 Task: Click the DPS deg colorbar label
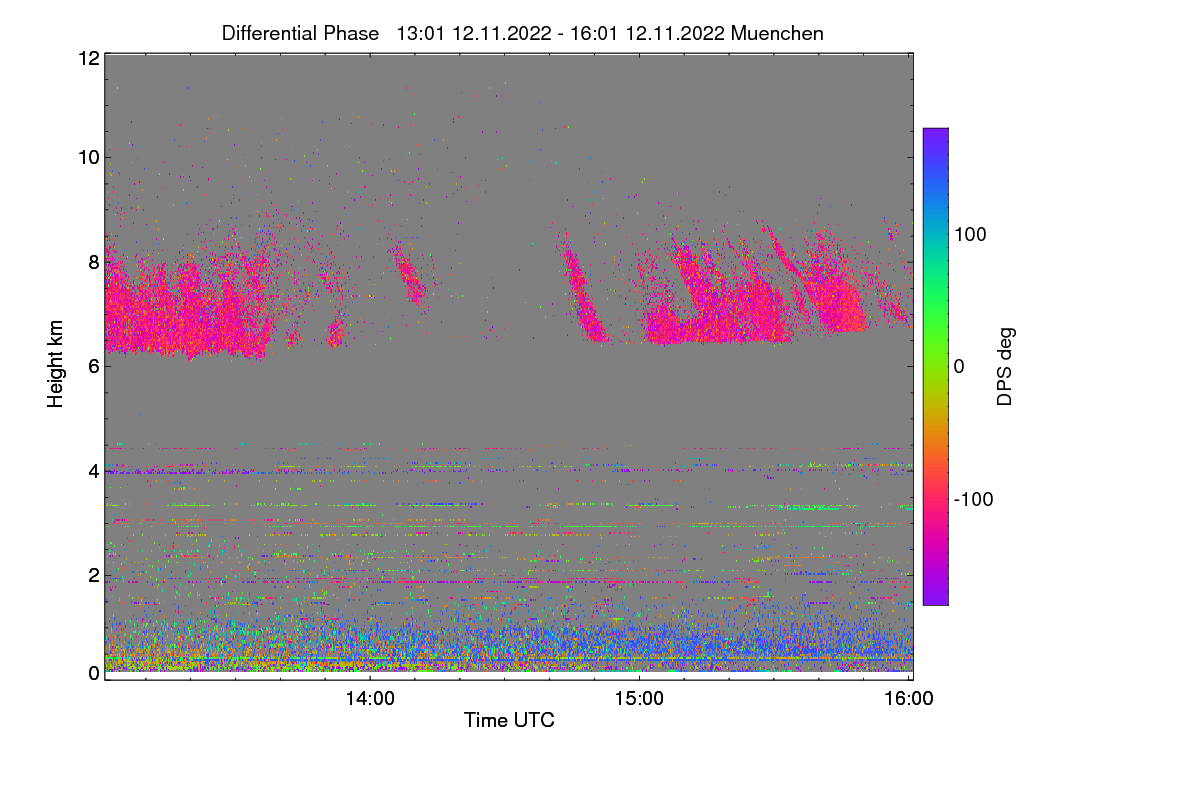click(1006, 366)
